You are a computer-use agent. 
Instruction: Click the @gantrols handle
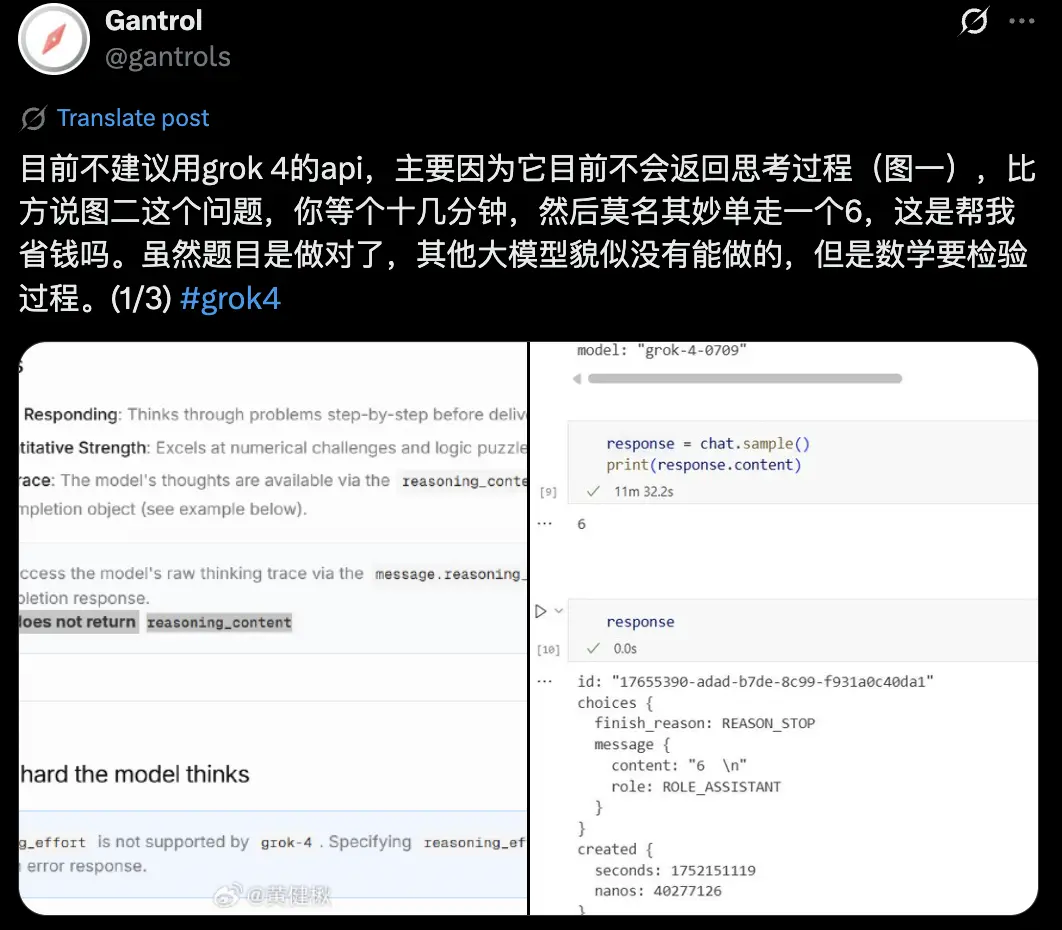tap(168, 58)
